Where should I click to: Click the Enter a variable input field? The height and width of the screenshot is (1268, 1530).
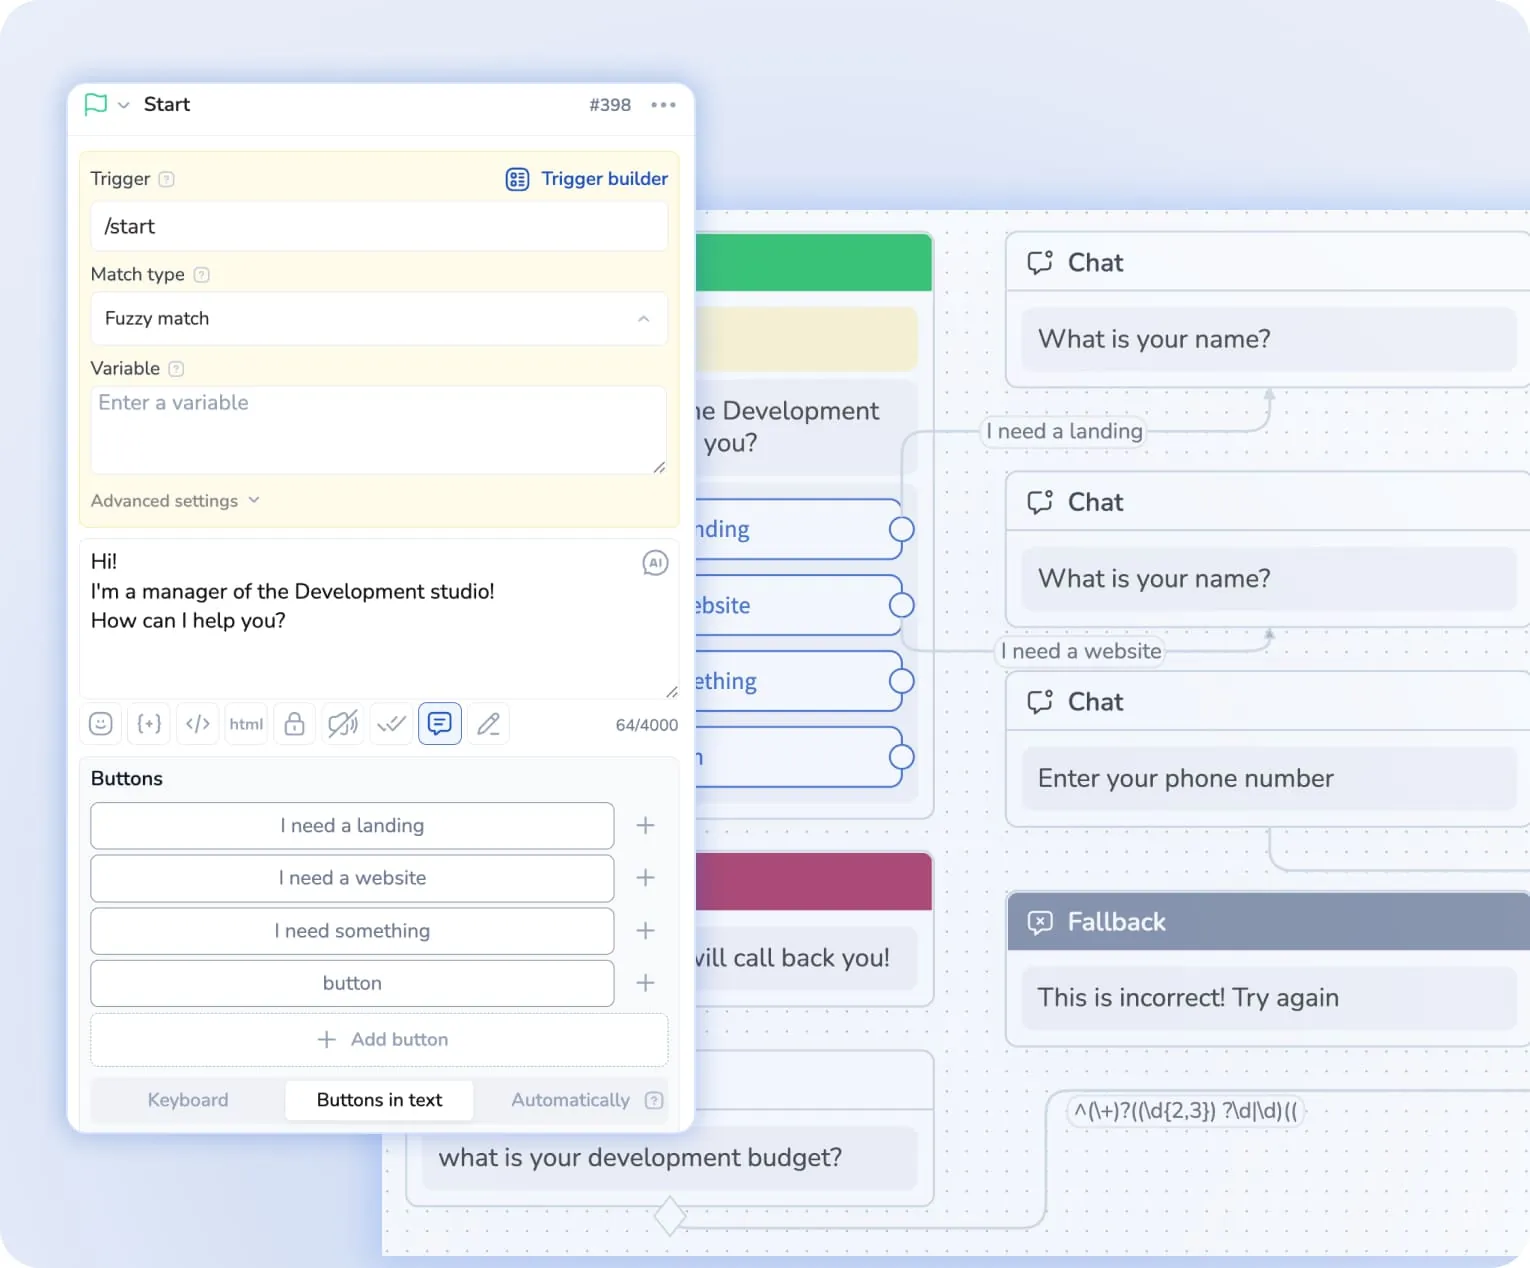[379, 429]
